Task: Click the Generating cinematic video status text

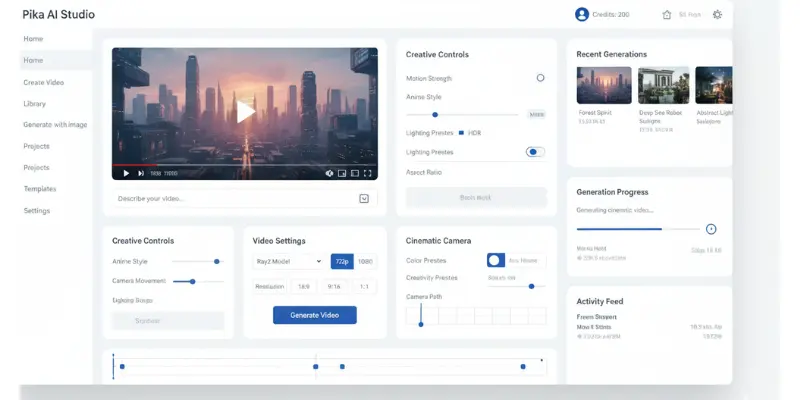Action: (x=615, y=210)
